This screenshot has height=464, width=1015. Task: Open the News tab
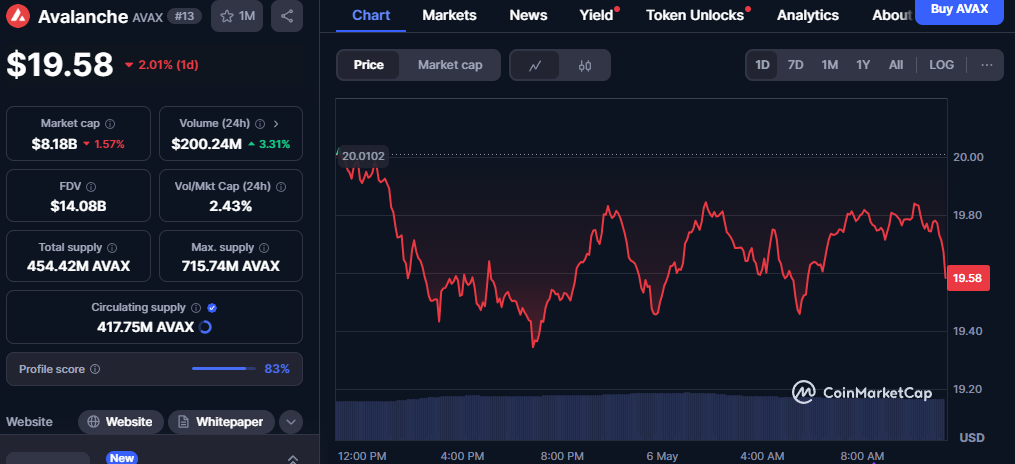coord(528,15)
